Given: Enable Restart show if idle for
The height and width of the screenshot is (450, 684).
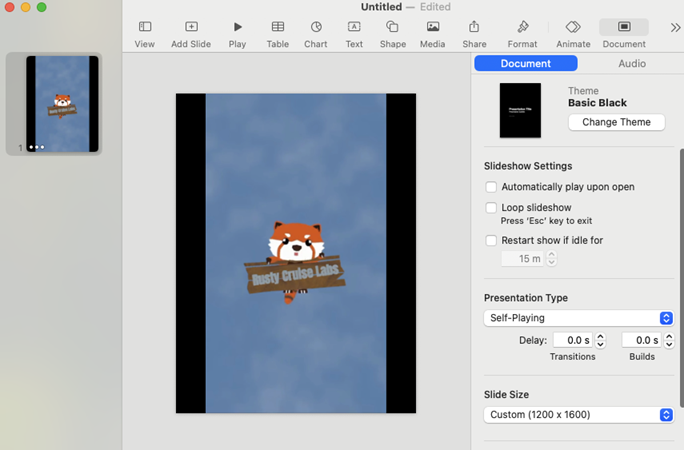Looking at the screenshot, I should (491, 240).
